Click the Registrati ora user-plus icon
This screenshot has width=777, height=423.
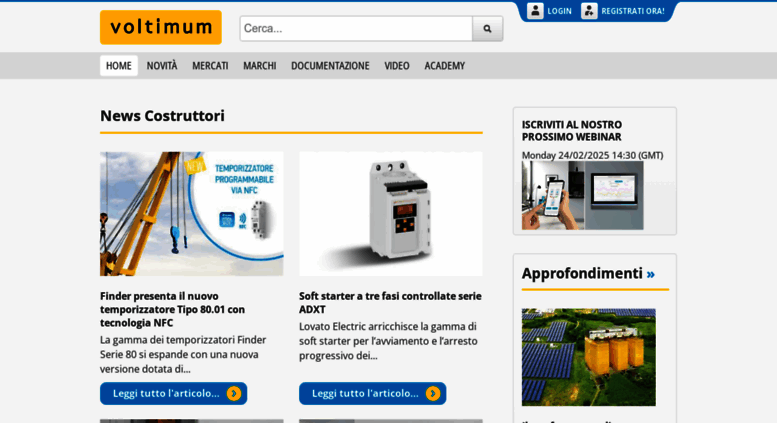tap(589, 11)
